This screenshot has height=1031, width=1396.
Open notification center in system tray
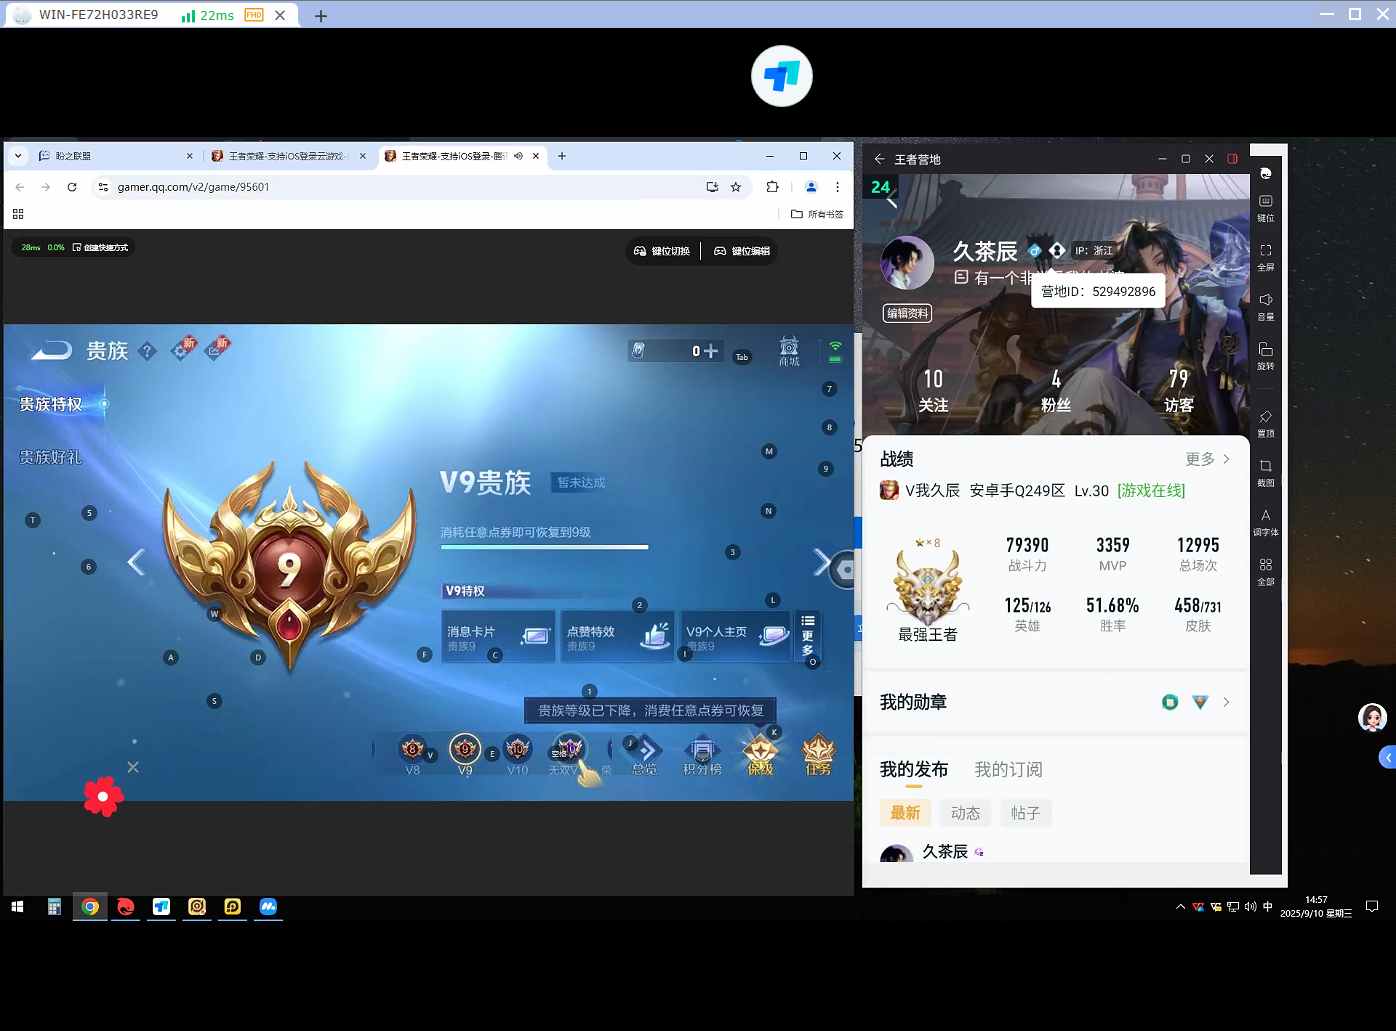pos(1372,907)
